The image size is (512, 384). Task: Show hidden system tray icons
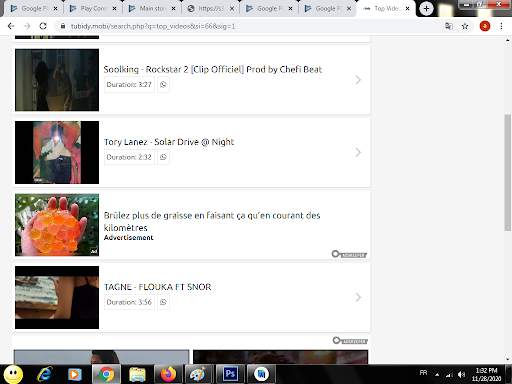(437, 375)
